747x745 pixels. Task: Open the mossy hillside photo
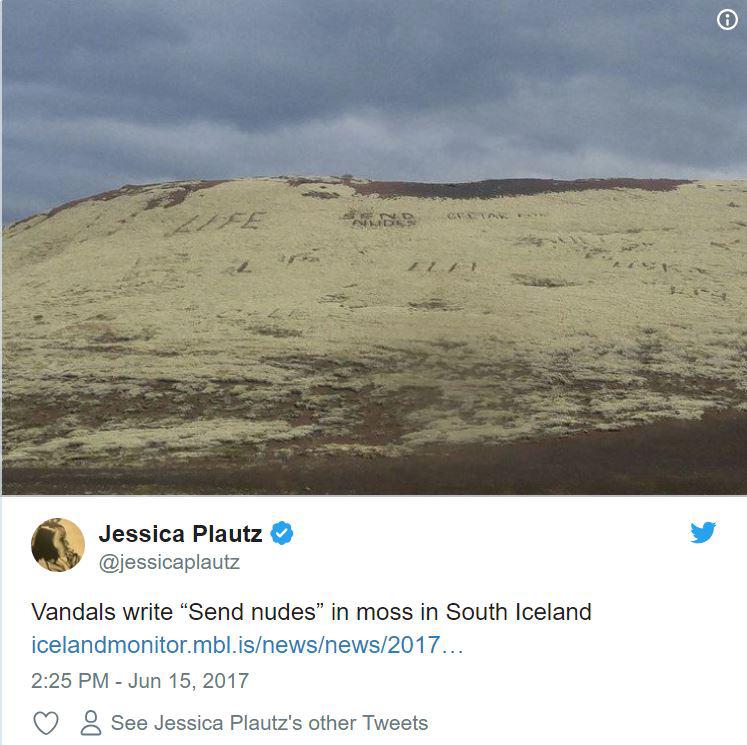click(x=374, y=248)
